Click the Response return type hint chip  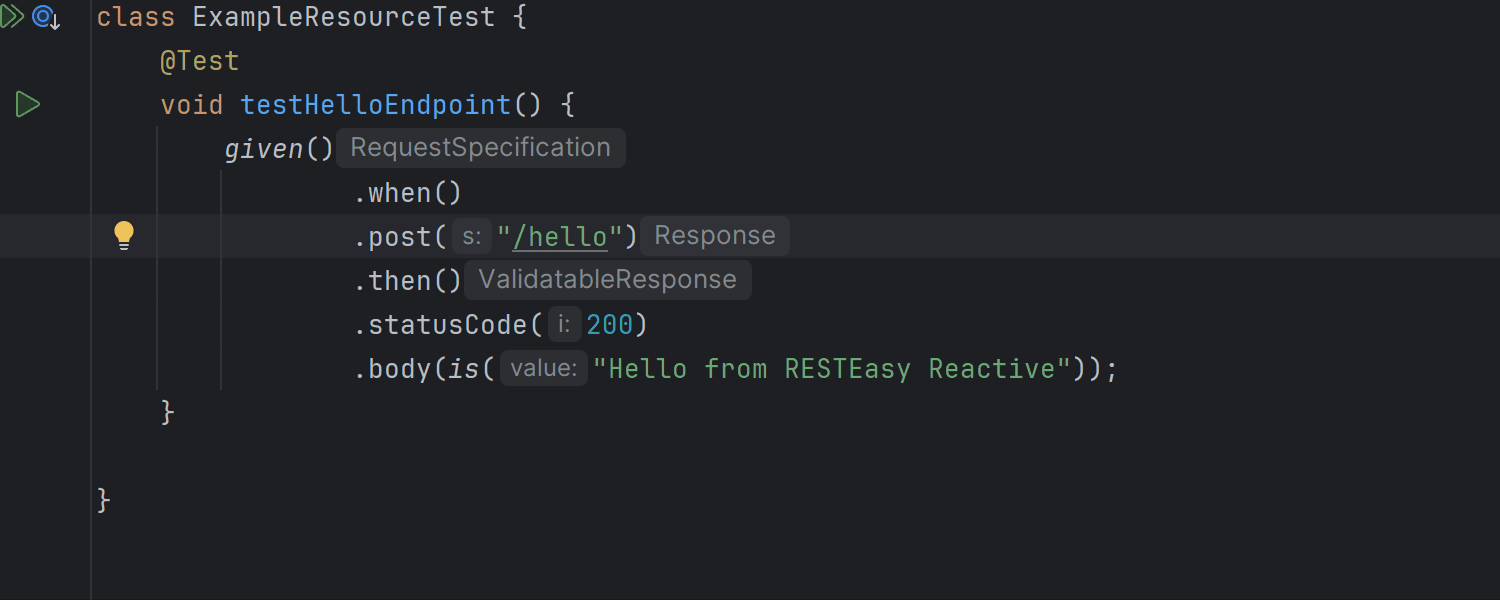pos(714,235)
